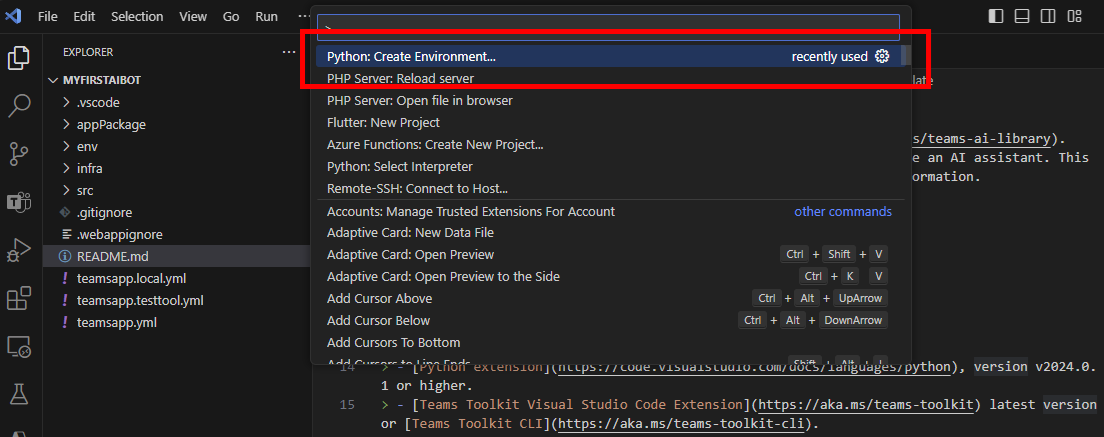This screenshot has width=1104, height=437.
Task: Open the Run and Debug view icon
Action: 19,249
